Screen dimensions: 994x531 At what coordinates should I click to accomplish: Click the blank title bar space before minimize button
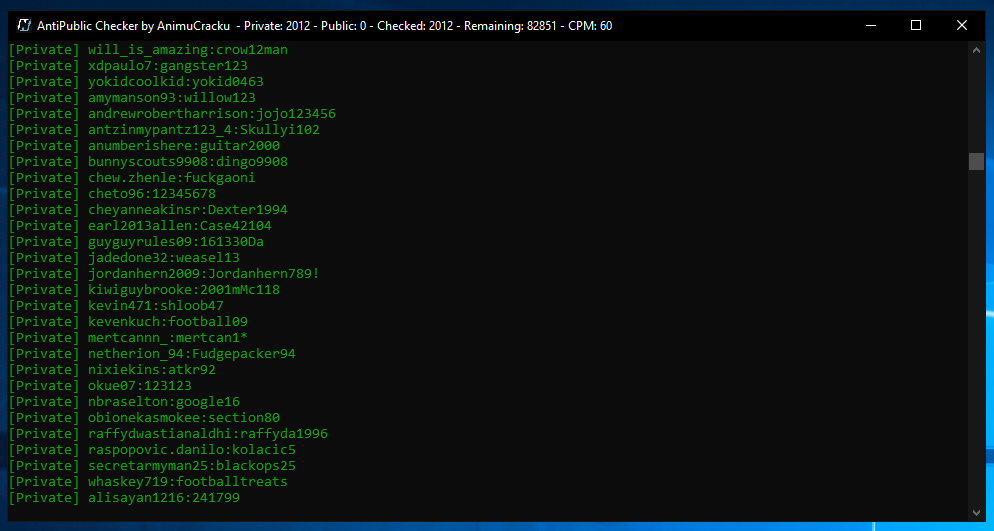(x=730, y=25)
